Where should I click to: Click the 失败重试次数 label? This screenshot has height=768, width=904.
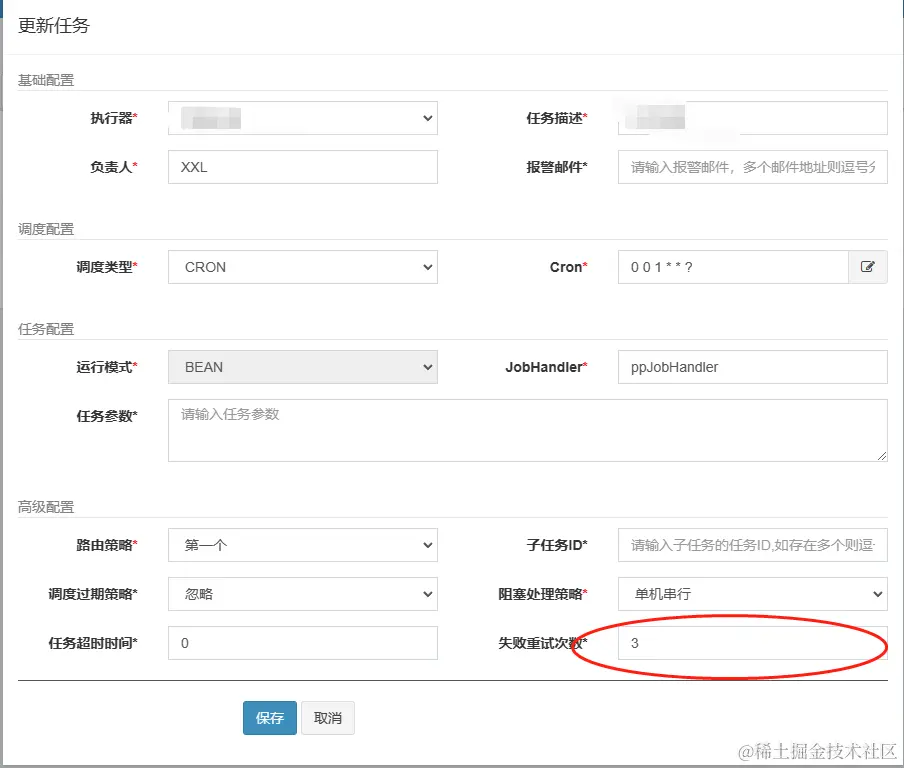click(543, 643)
